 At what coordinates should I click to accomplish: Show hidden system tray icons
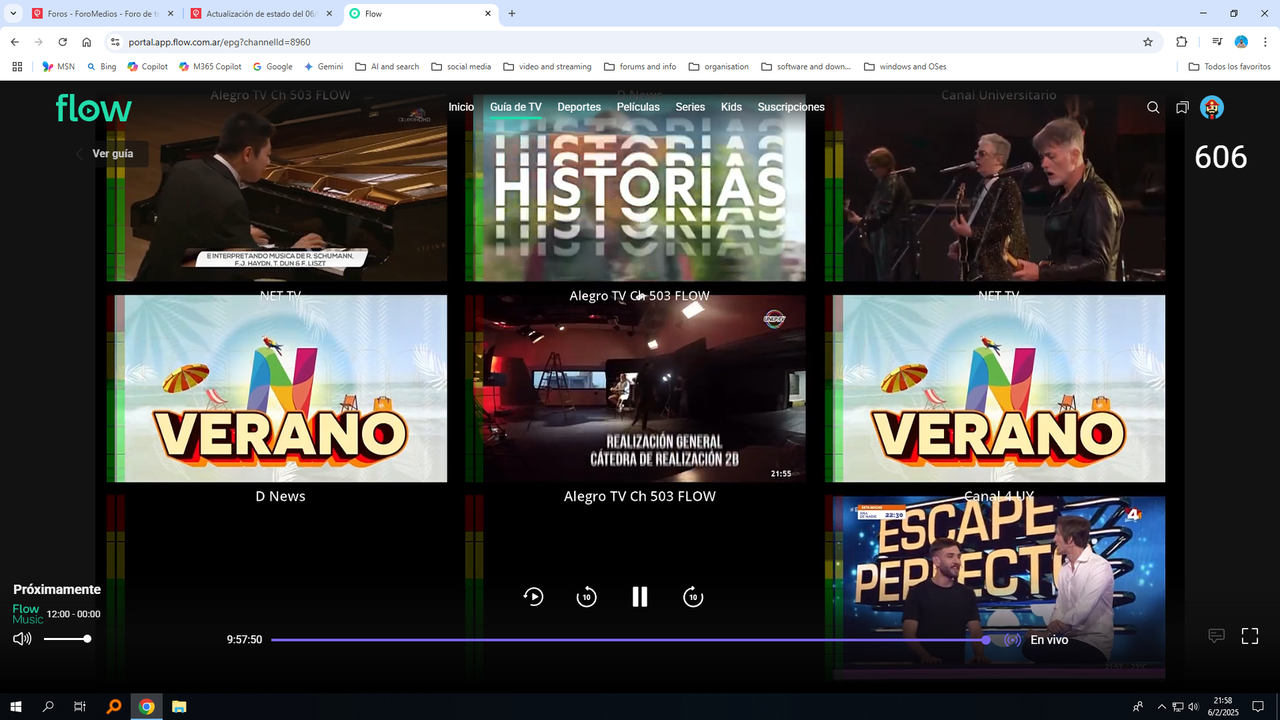point(1161,707)
